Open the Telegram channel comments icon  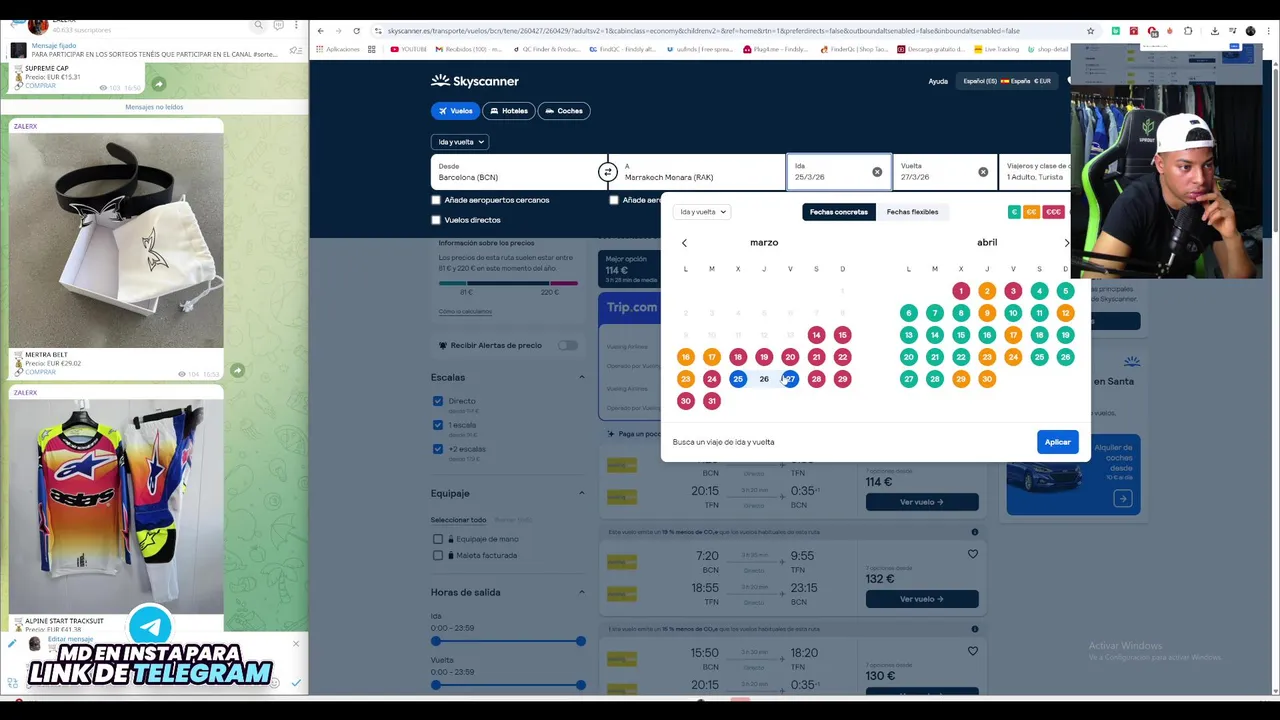pyautogui.click(x=278, y=25)
